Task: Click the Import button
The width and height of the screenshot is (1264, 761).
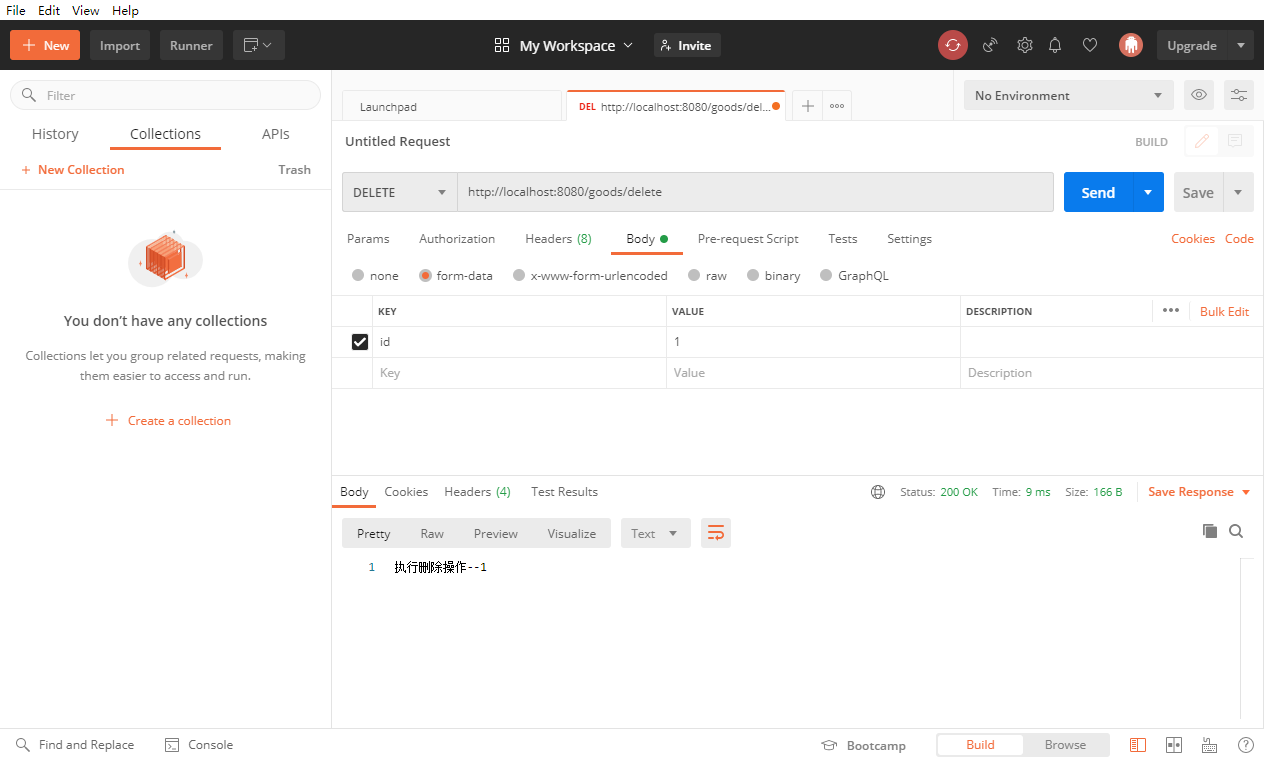Action: tap(120, 45)
